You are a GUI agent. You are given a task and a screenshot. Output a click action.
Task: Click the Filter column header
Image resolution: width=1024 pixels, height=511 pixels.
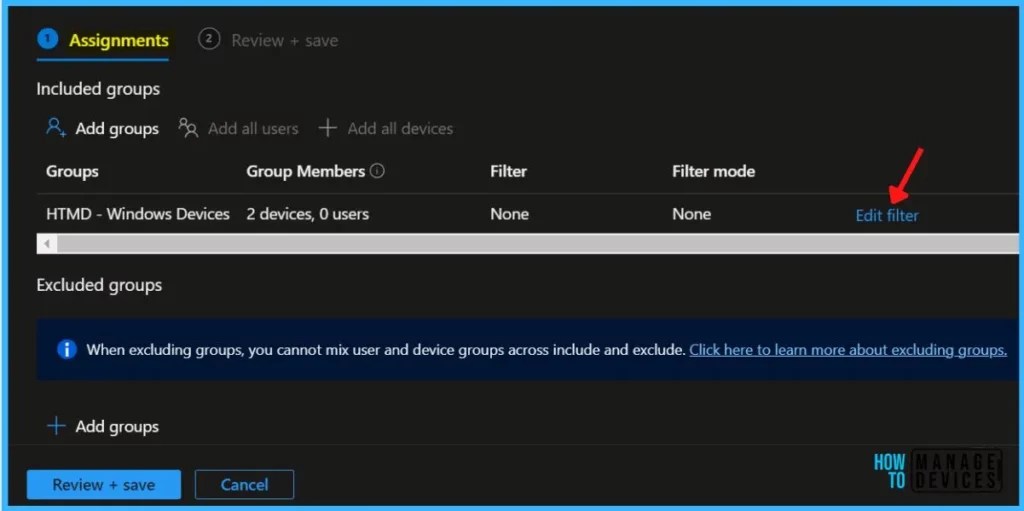coord(508,172)
